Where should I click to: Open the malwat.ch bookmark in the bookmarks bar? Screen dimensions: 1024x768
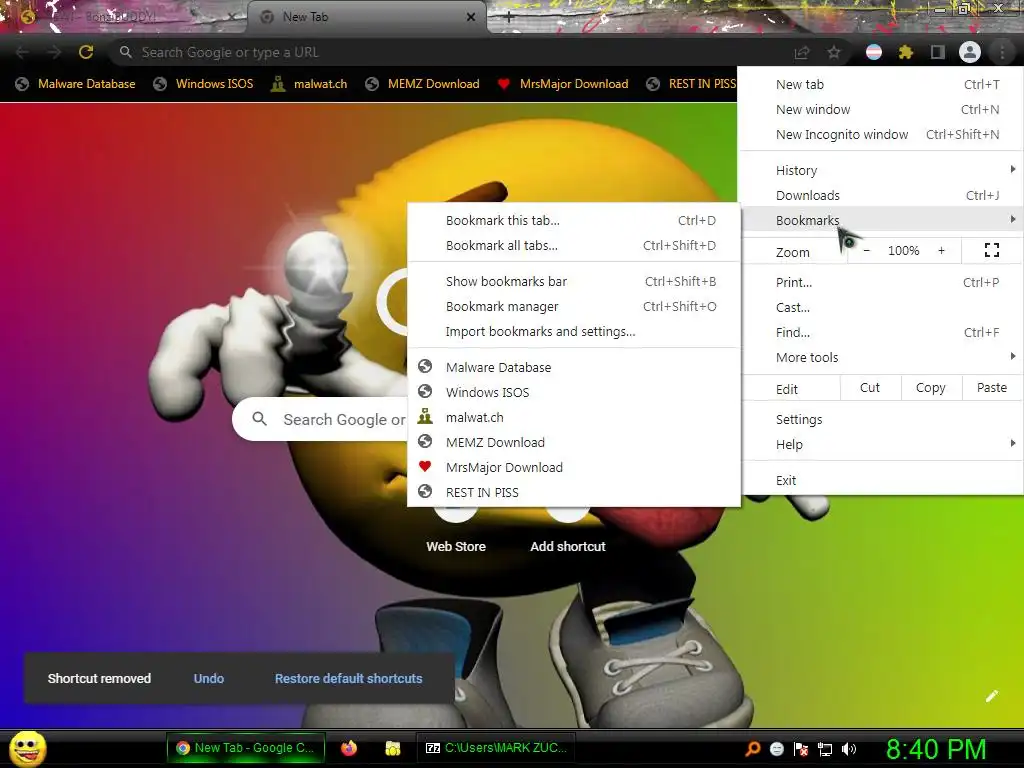click(x=309, y=84)
